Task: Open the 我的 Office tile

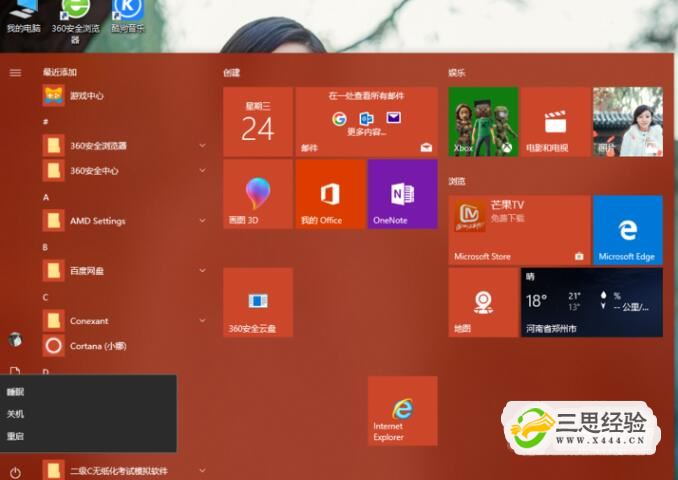Action: pos(330,194)
